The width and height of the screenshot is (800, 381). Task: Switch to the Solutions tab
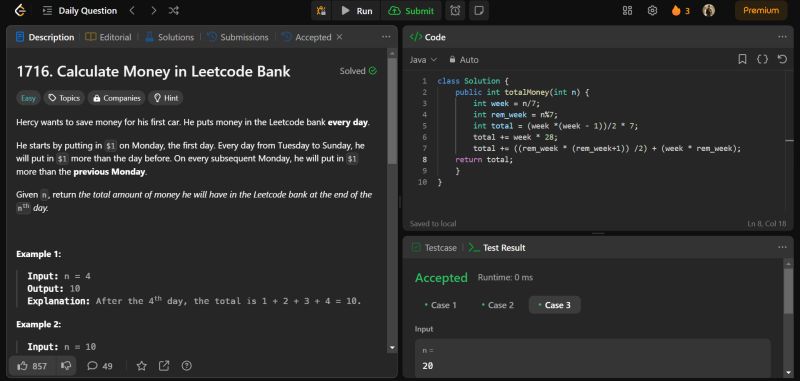click(169, 37)
